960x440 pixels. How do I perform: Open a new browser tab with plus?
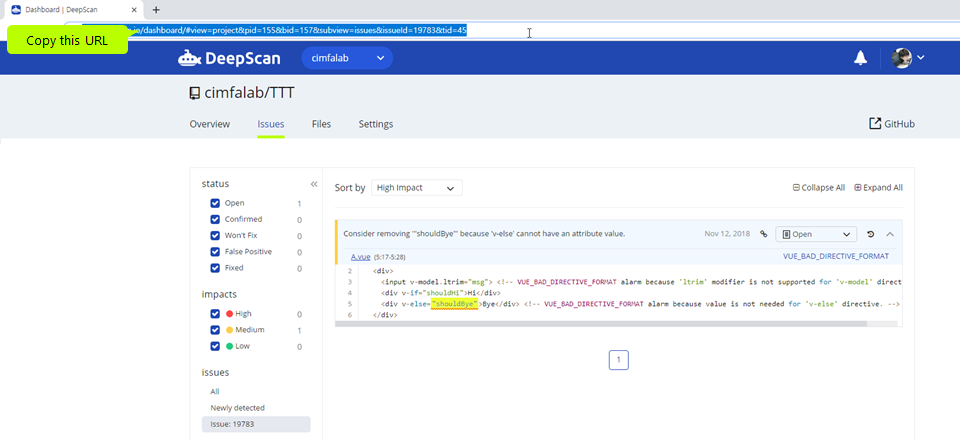coord(156,10)
